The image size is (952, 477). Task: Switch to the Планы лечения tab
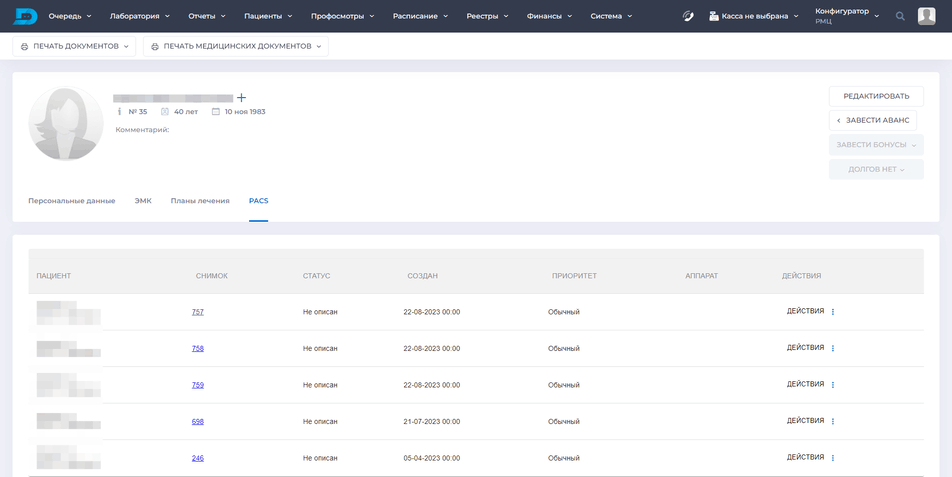tap(200, 201)
